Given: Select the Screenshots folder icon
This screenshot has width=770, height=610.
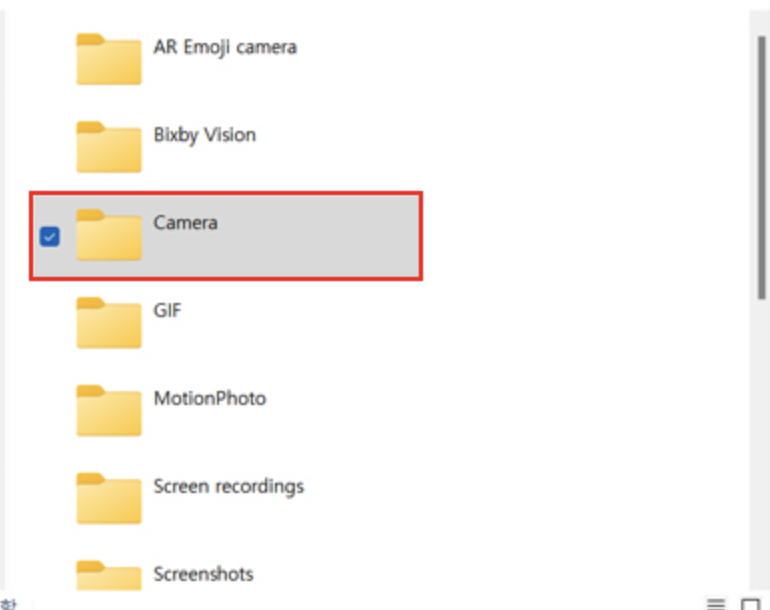Looking at the screenshot, I should pos(109,576).
